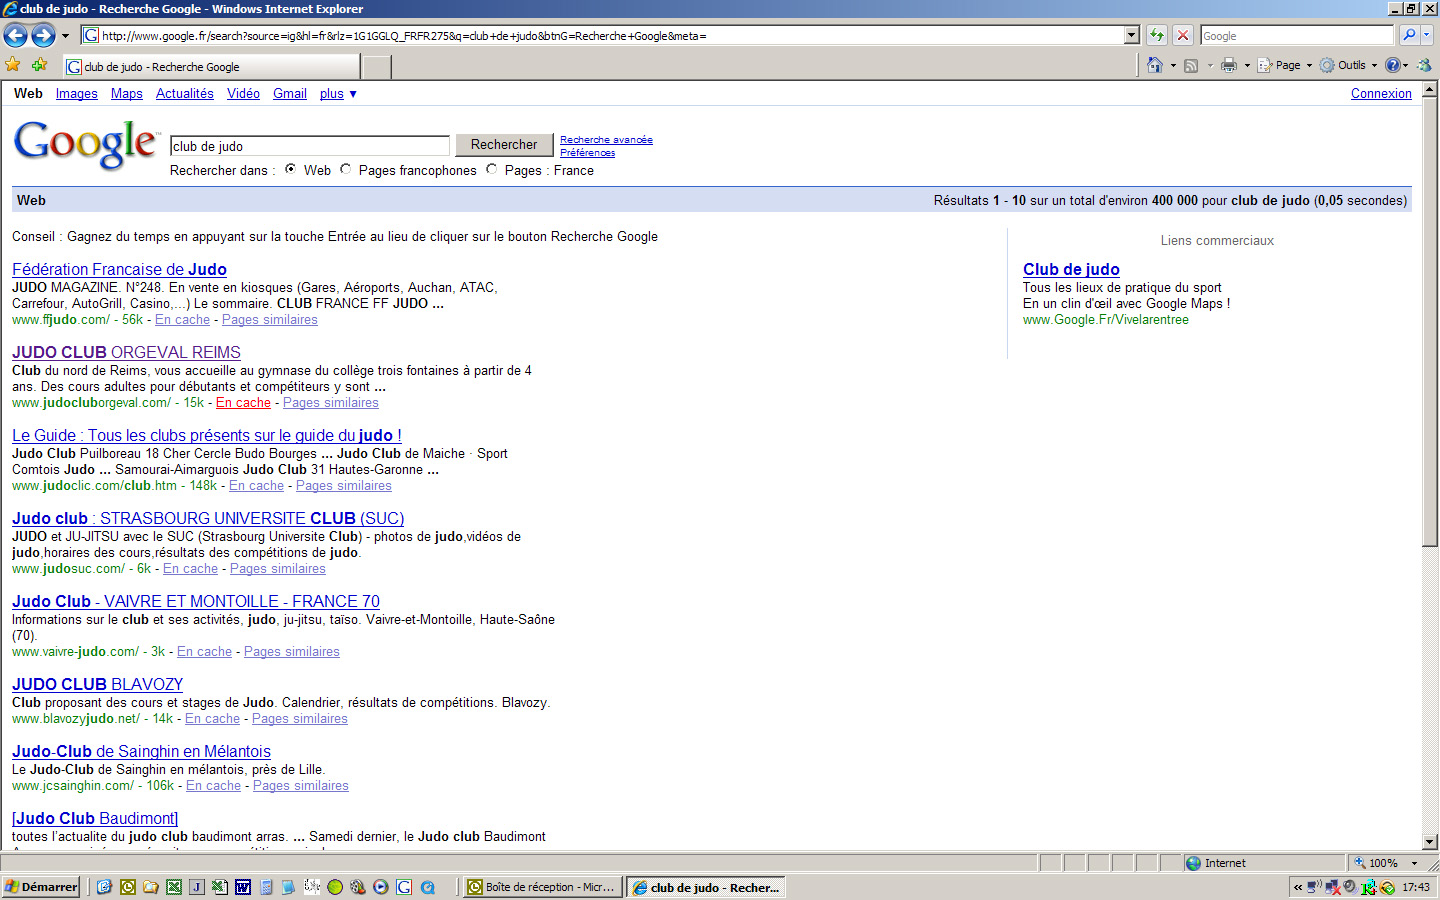Open Gmail from the top navigation
Image resolution: width=1440 pixels, height=900 pixels.
point(290,94)
